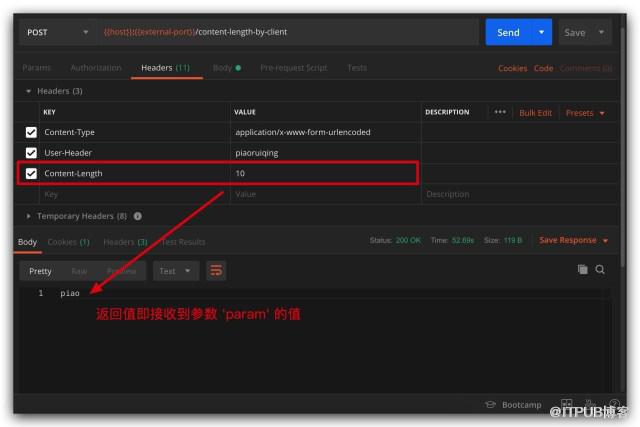Open the POST method dropdown
Image resolution: width=640 pixels, height=427 pixels.
pos(57,32)
